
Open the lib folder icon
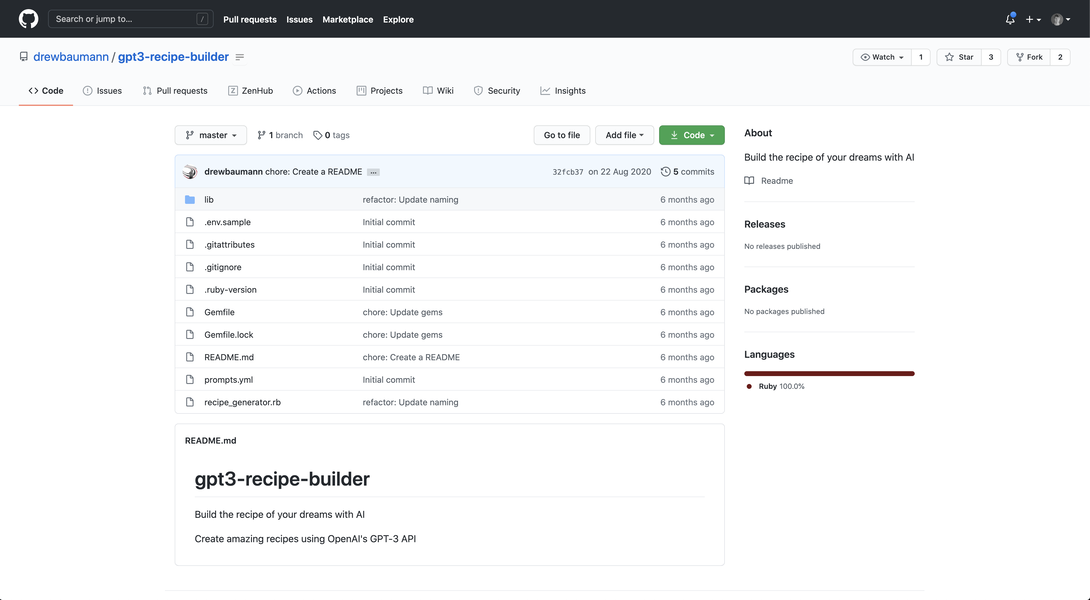[x=189, y=199]
